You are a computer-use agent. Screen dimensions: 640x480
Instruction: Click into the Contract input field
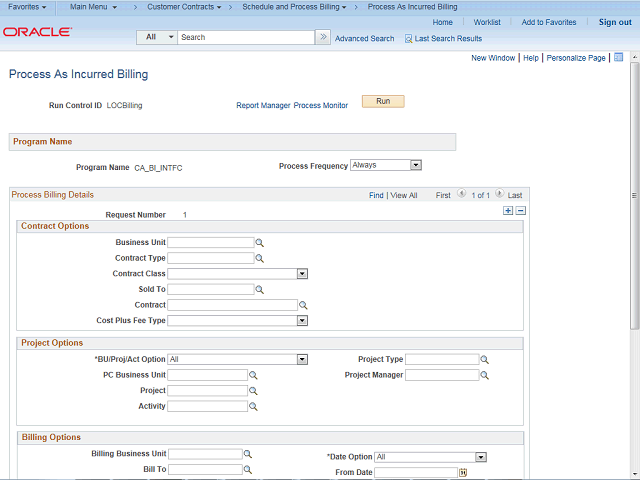pyautogui.click(x=232, y=305)
